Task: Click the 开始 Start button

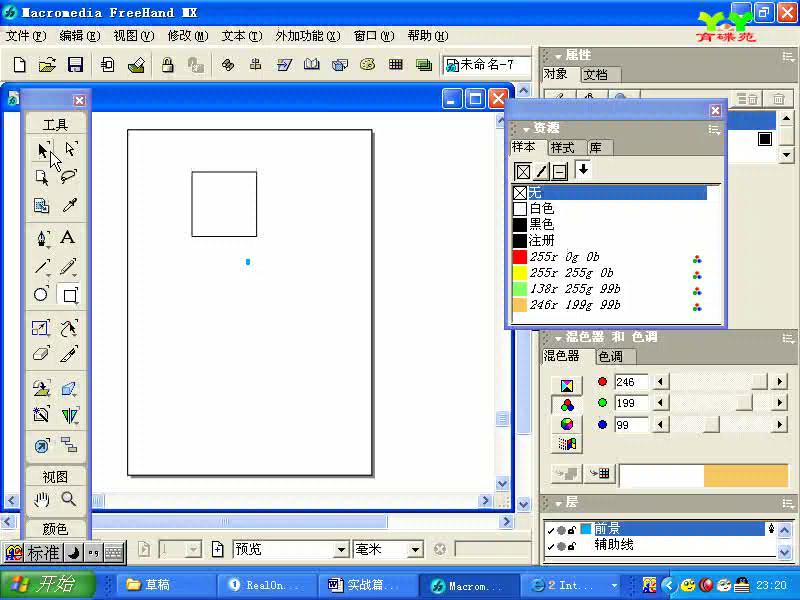Action: [48, 584]
